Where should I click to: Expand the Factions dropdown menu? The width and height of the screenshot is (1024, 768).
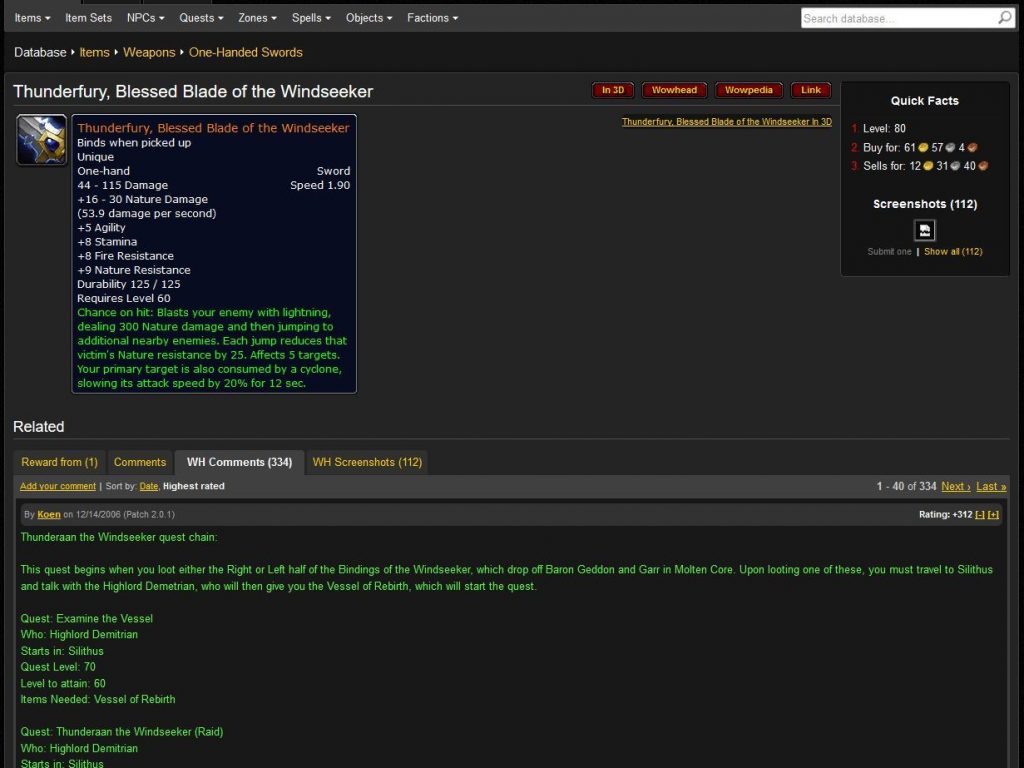coord(432,18)
